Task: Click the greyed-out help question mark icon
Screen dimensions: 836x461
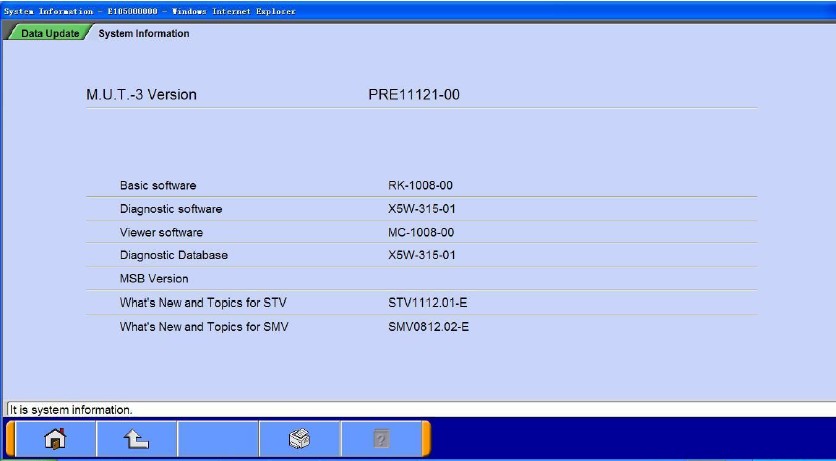Action: coord(381,439)
